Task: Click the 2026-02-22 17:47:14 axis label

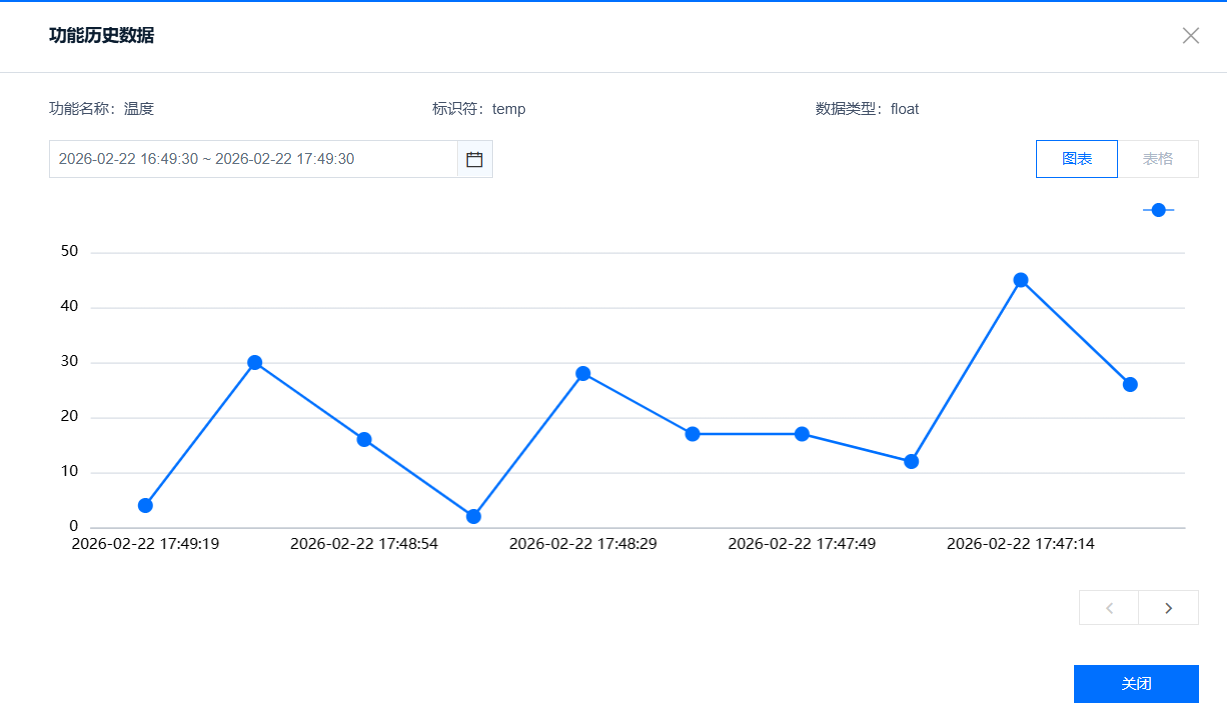Action: (x=1020, y=544)
